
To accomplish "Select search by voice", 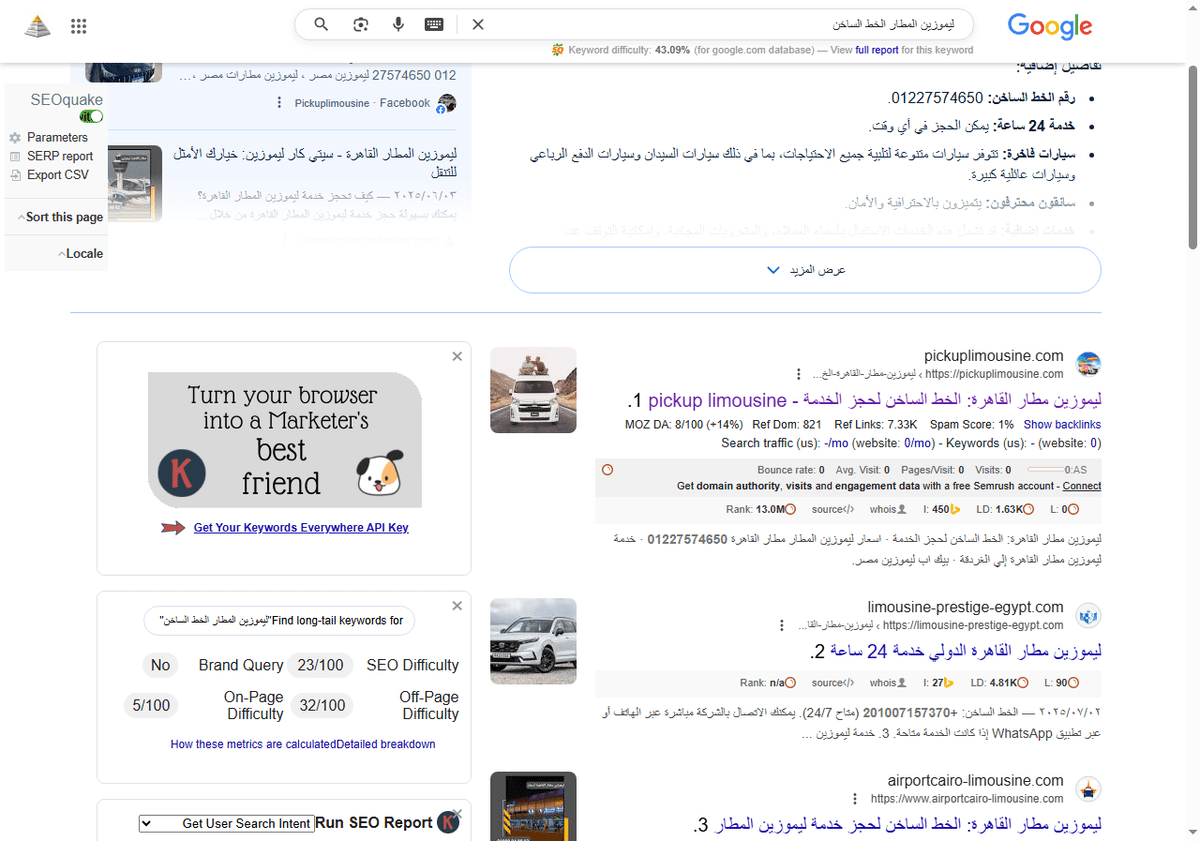I will click(398, 24).
